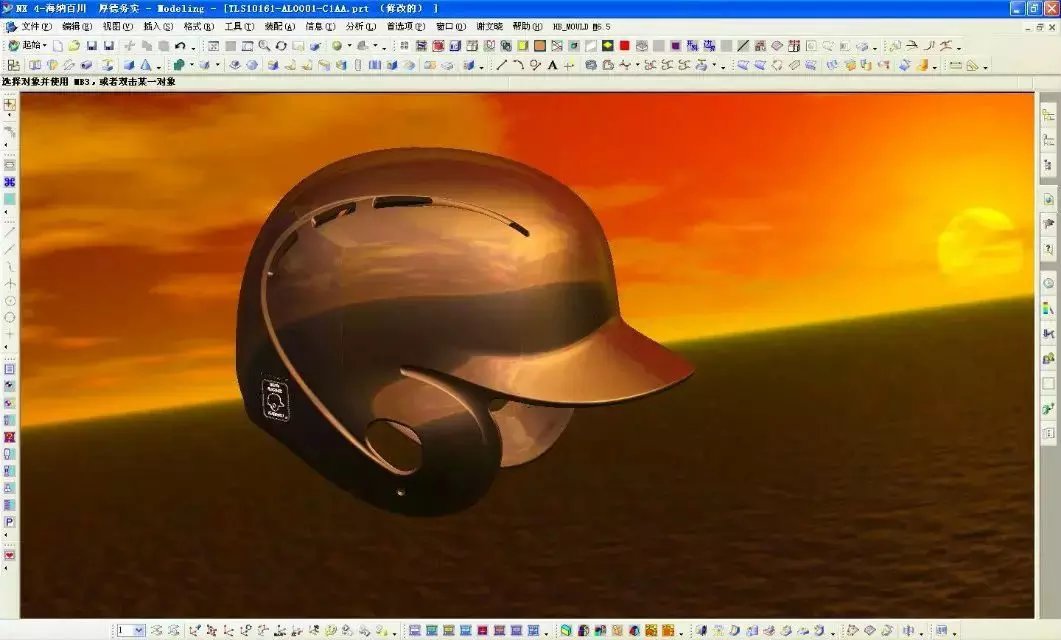Click the red color swatch in toolbar
Image resolution: width=1061 pixels, height=640 pixels.
(624, 46)
